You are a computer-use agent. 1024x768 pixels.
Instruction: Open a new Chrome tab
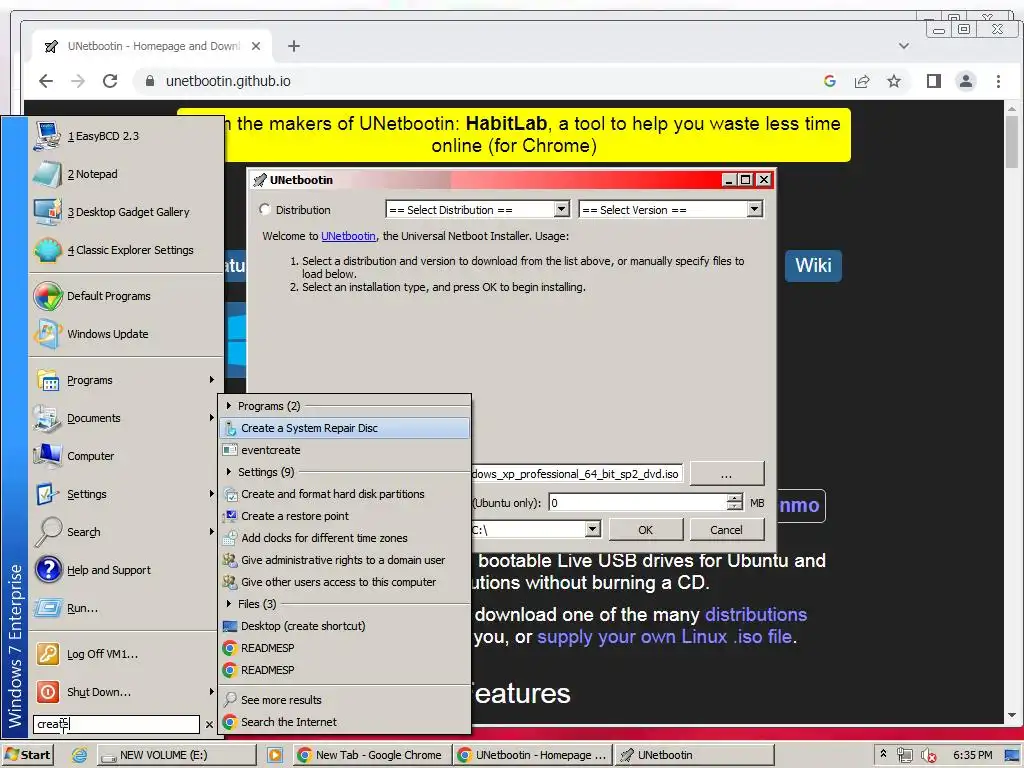click(x=294, y=46)
